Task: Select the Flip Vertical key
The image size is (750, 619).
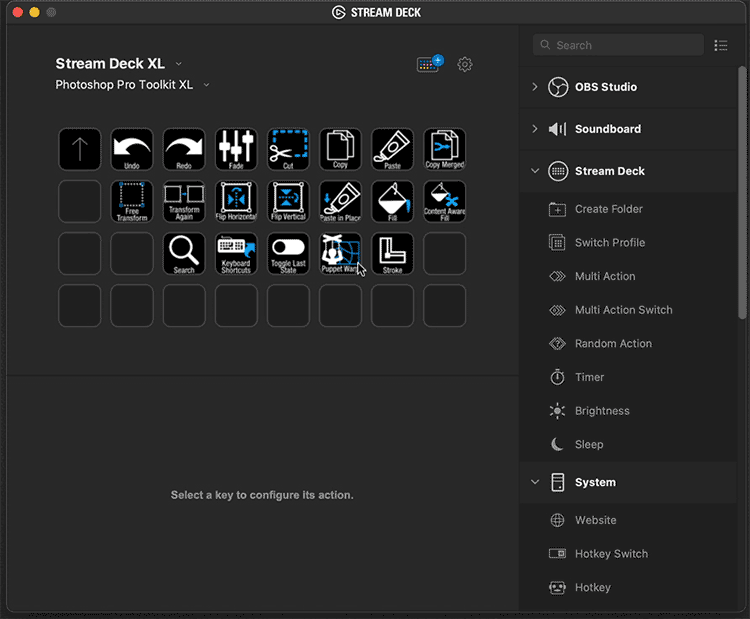Action: click(288, 201)
